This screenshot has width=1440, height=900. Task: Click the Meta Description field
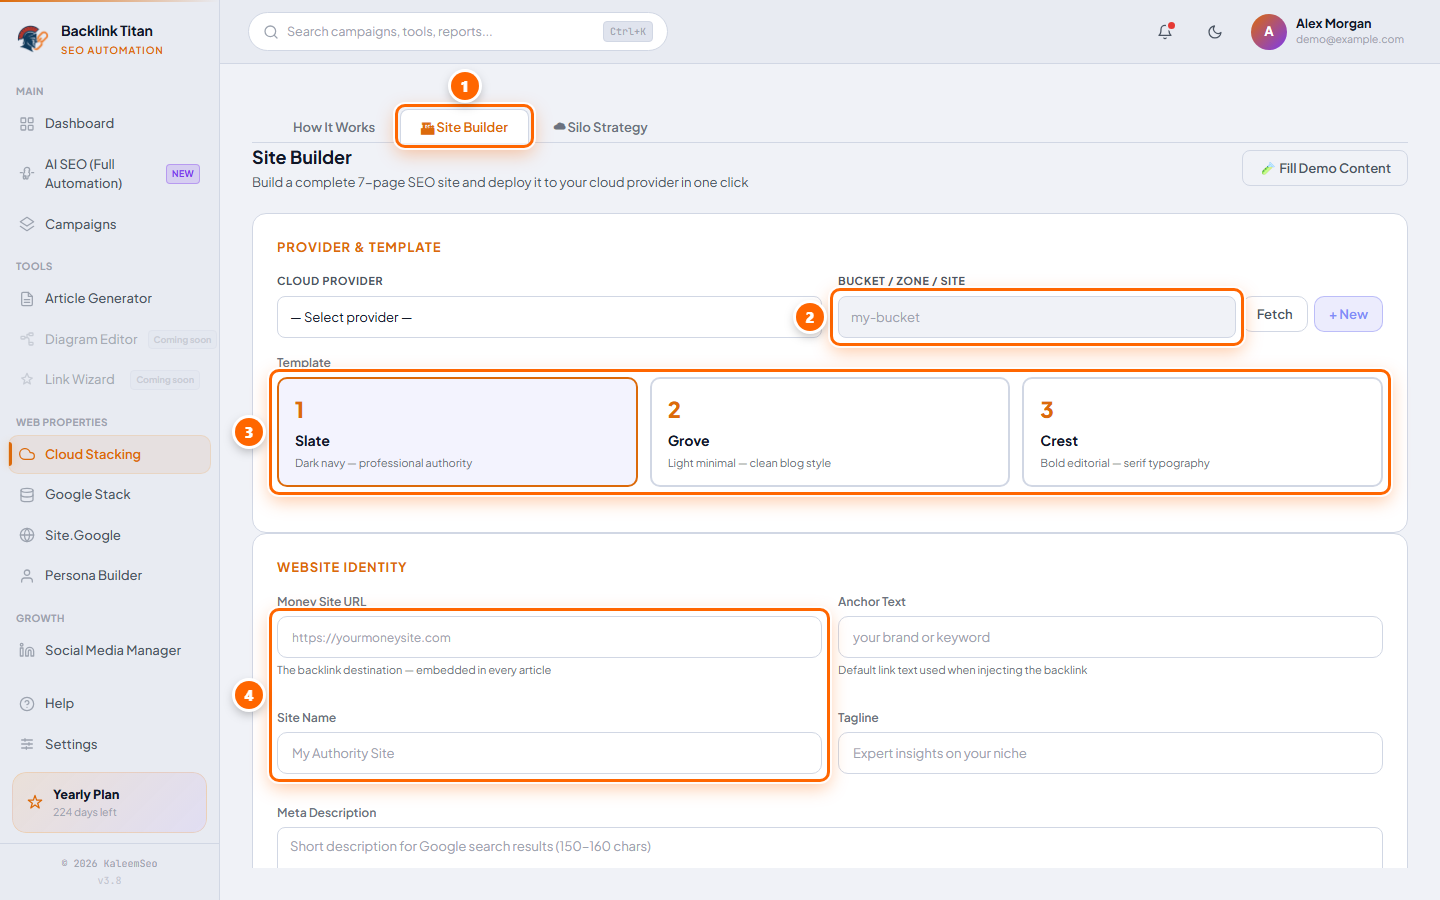point(830,847)
